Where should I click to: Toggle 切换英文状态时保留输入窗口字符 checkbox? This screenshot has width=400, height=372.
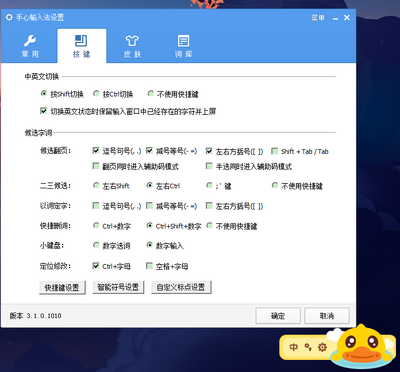coord(43,111)
